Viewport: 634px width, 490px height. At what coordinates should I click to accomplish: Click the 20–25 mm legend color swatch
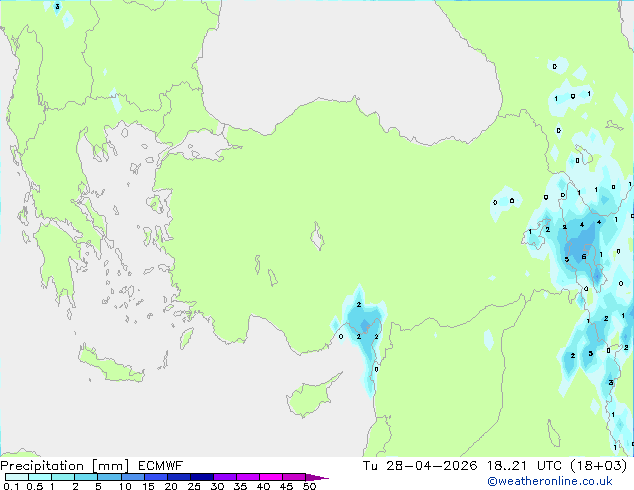(179, 477)
